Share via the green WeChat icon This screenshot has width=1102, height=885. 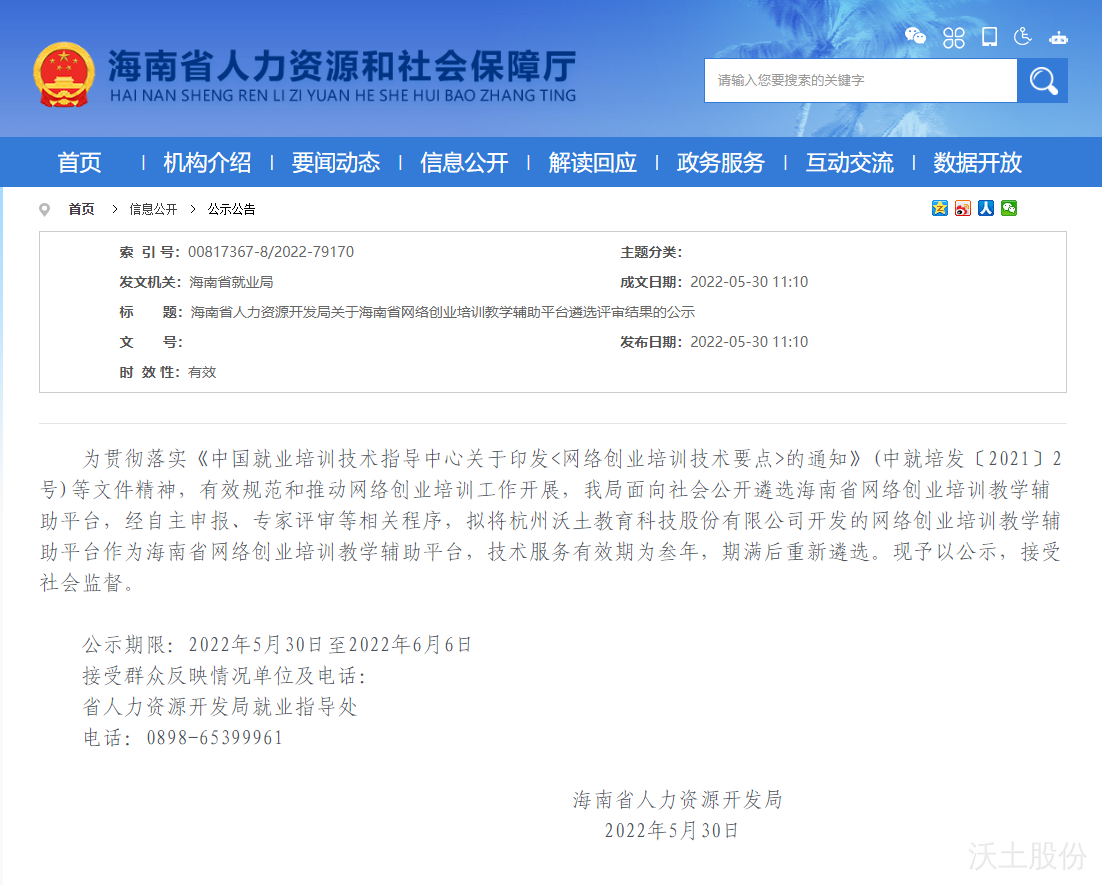[1009, 208]
